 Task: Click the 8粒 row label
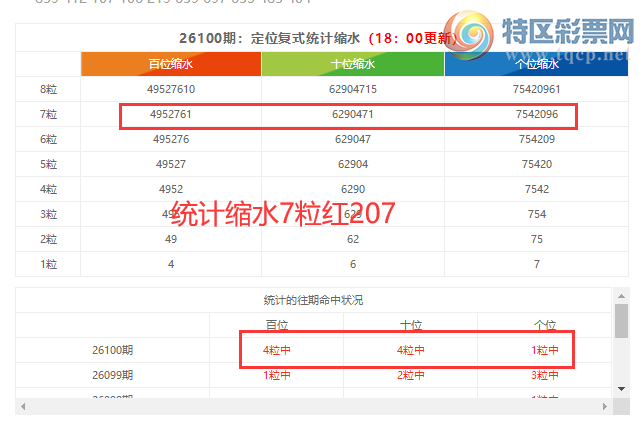tap(49, 90)
